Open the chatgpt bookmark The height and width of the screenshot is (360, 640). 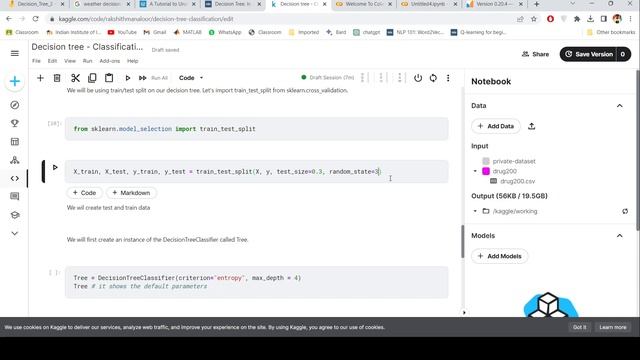367,32
